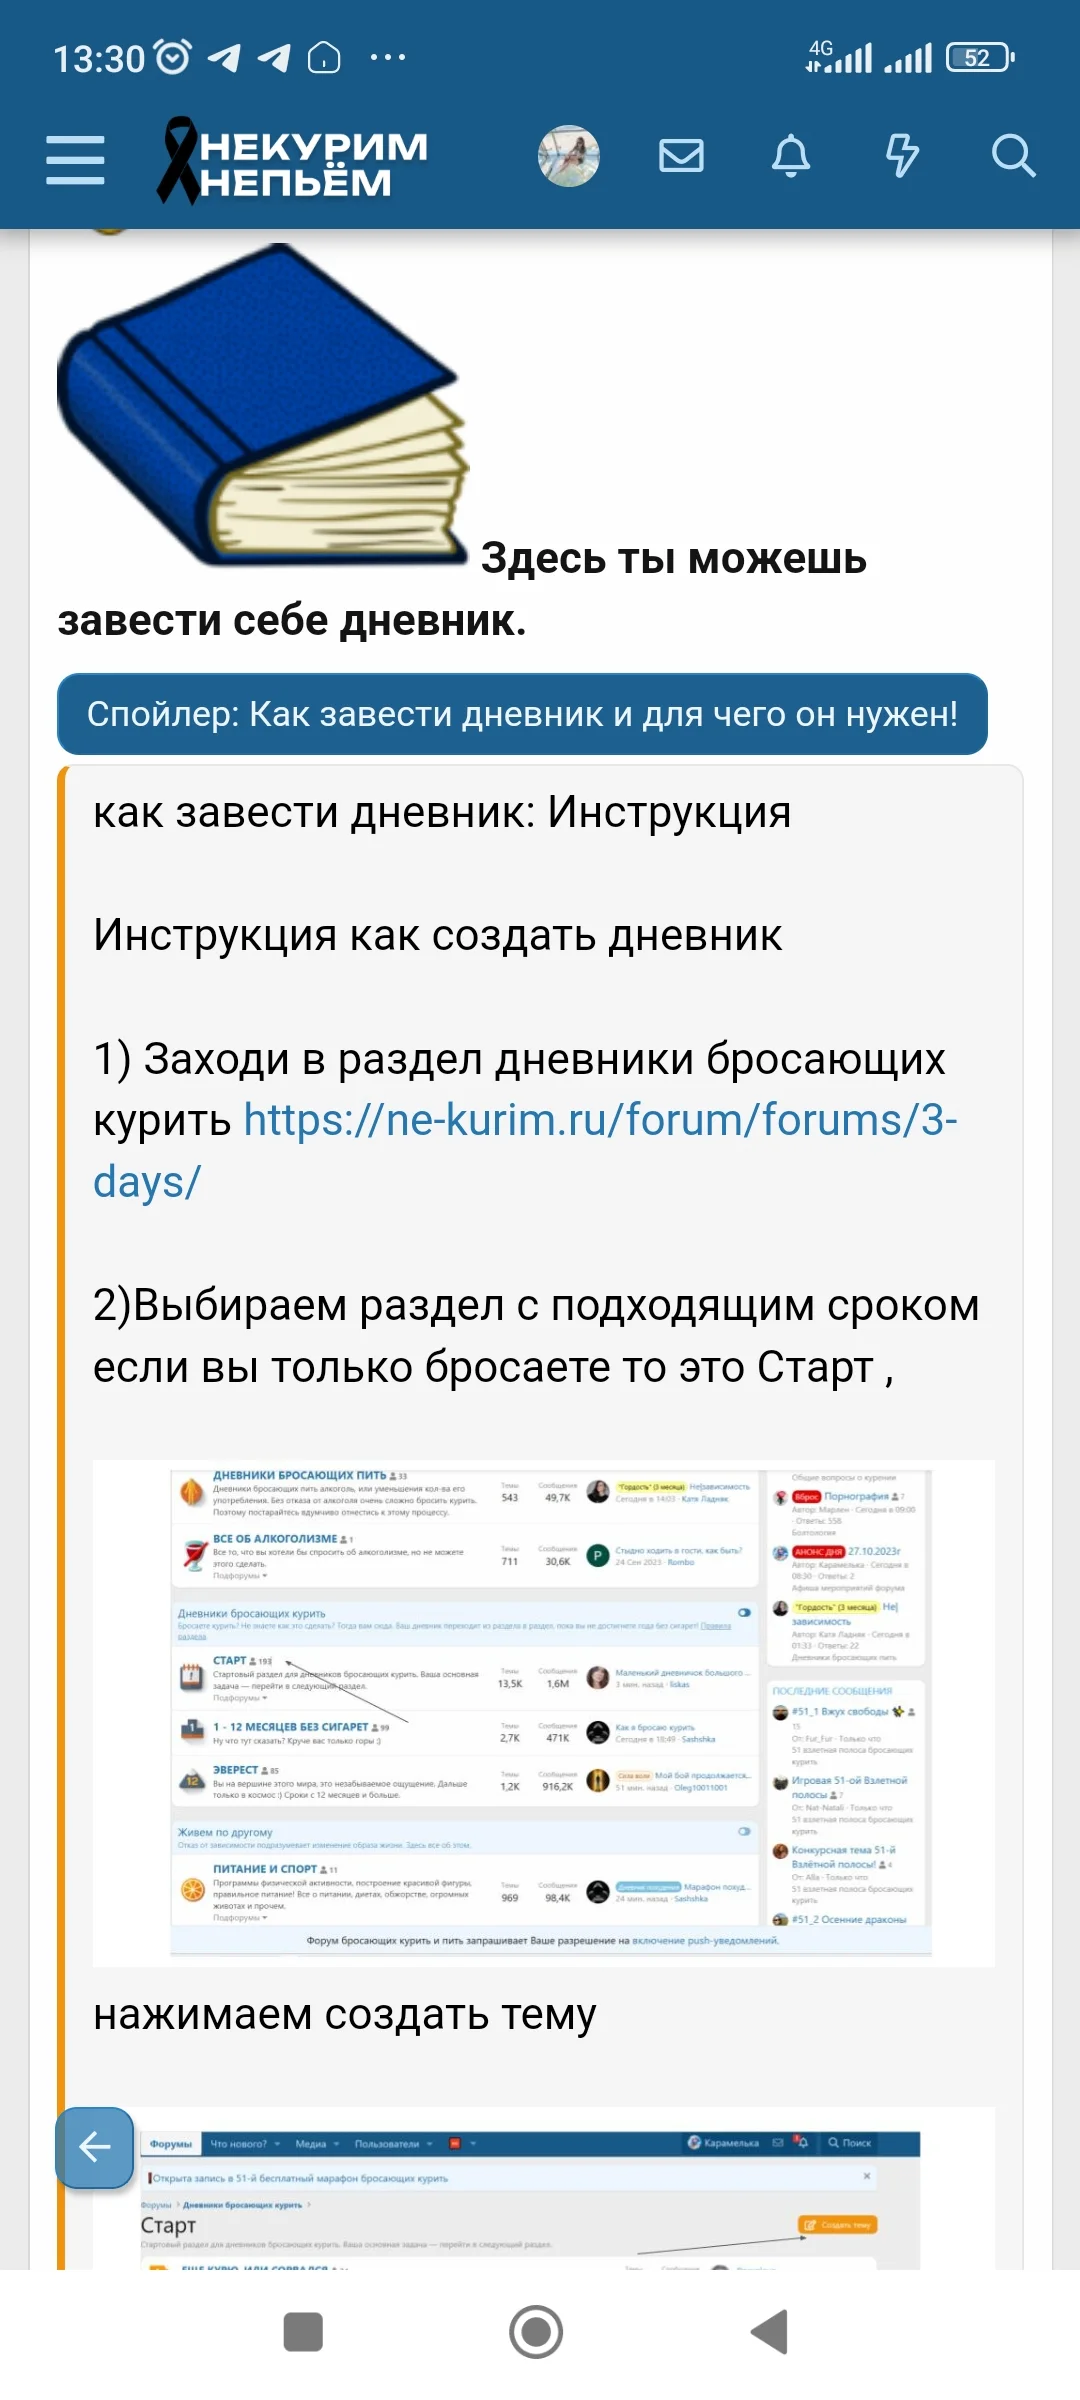Open site search magnifier icon
This screenshot has width=1080, height=2400.
(1013, 156)
